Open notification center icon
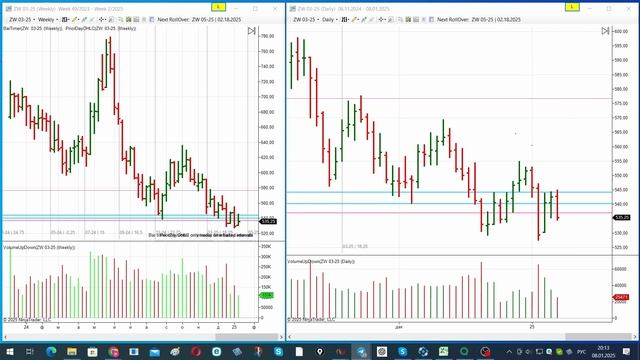This screenshot has width=640, height=360. (x=627, y=351)
